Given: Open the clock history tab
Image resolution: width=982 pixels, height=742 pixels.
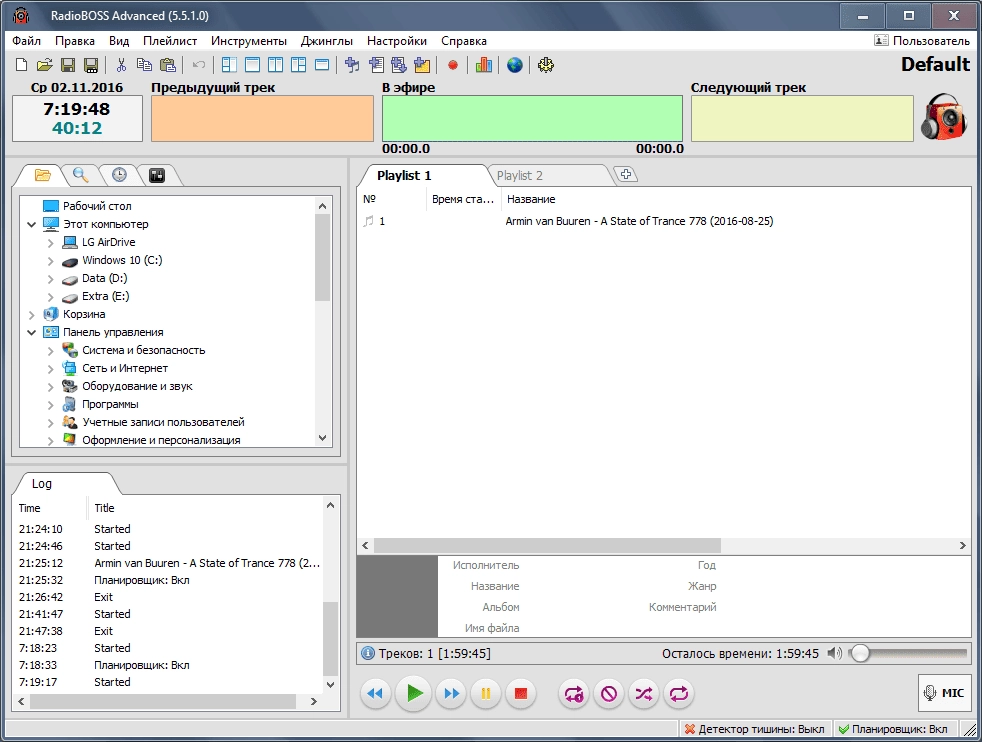Looking at the screenshot, I should [x=119, y=175].
